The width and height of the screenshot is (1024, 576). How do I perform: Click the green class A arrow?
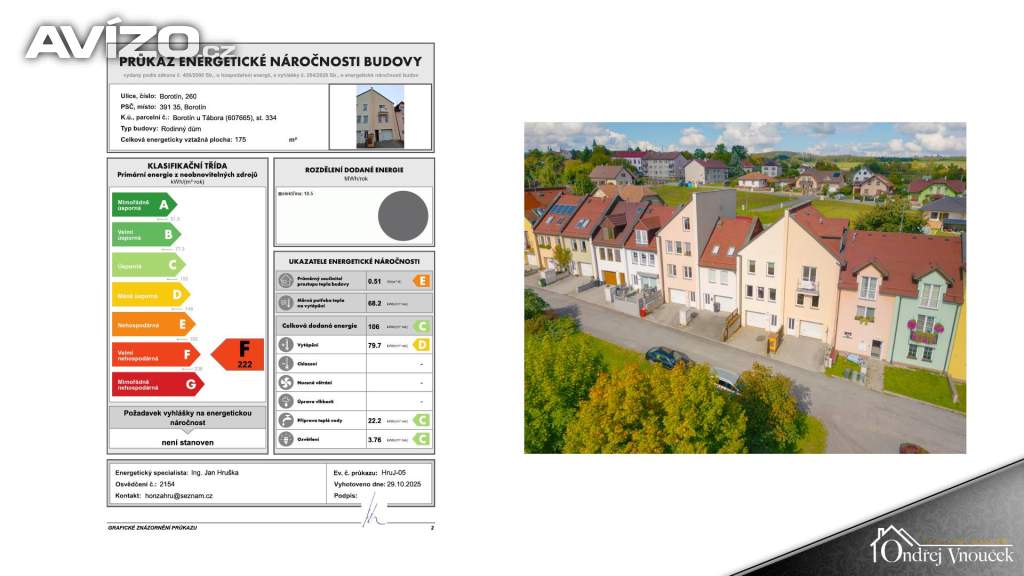coord(144,205)
